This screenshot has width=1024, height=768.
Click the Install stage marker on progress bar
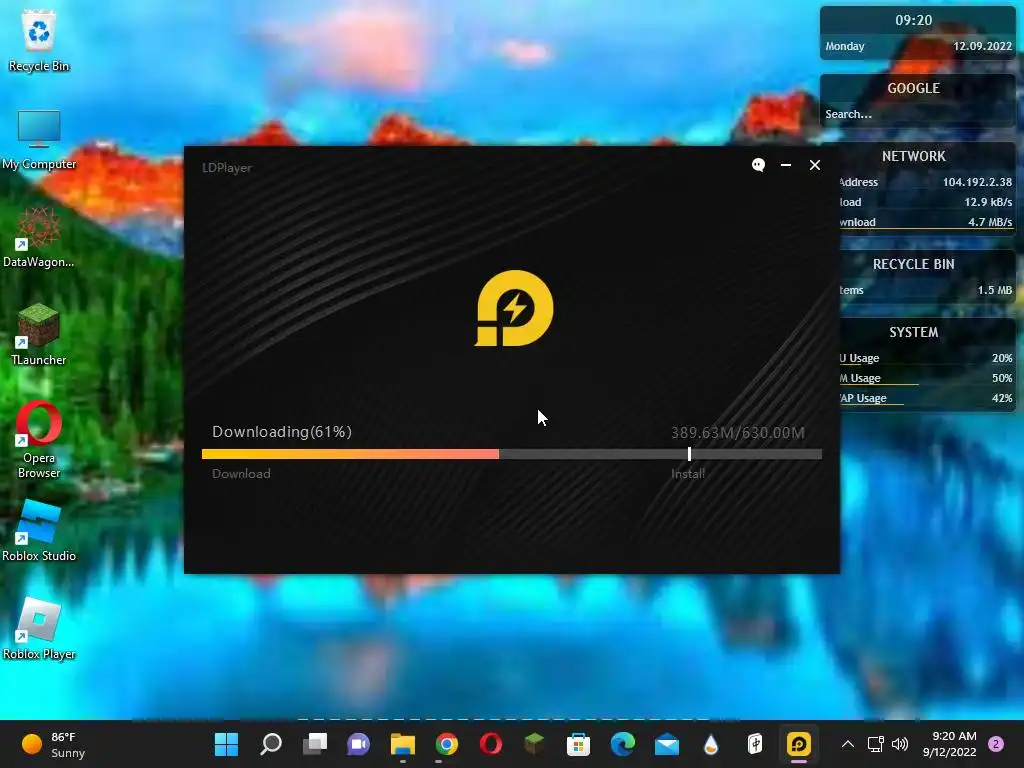point(690,454)
